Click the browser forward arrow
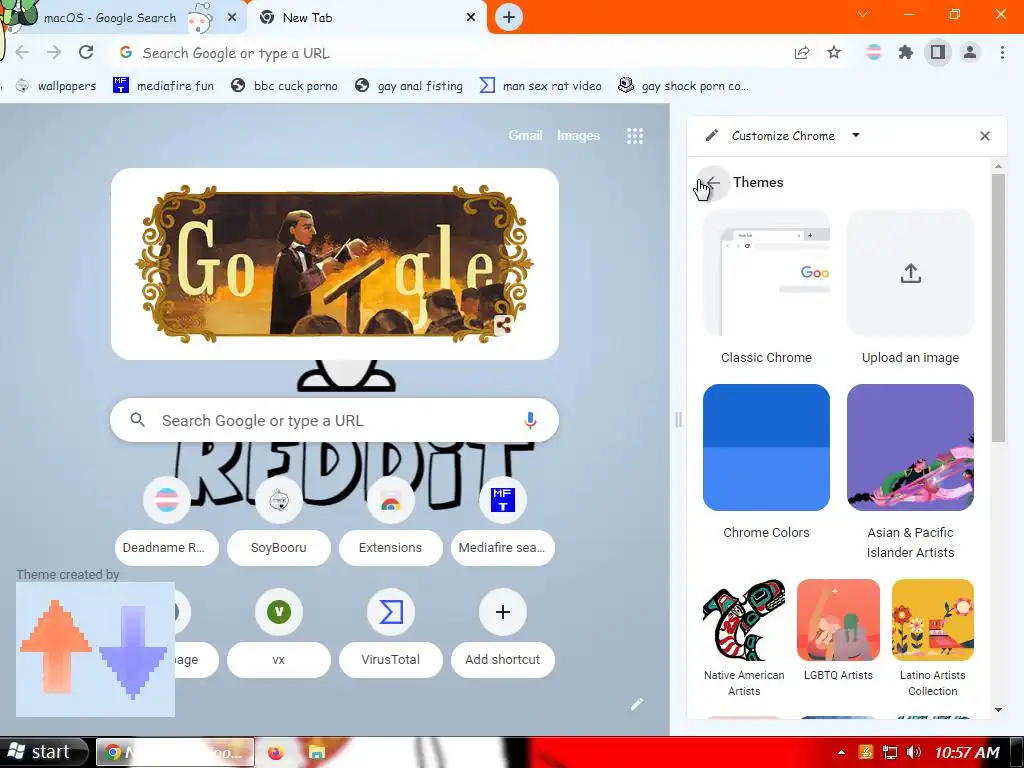 pos(54,53)
